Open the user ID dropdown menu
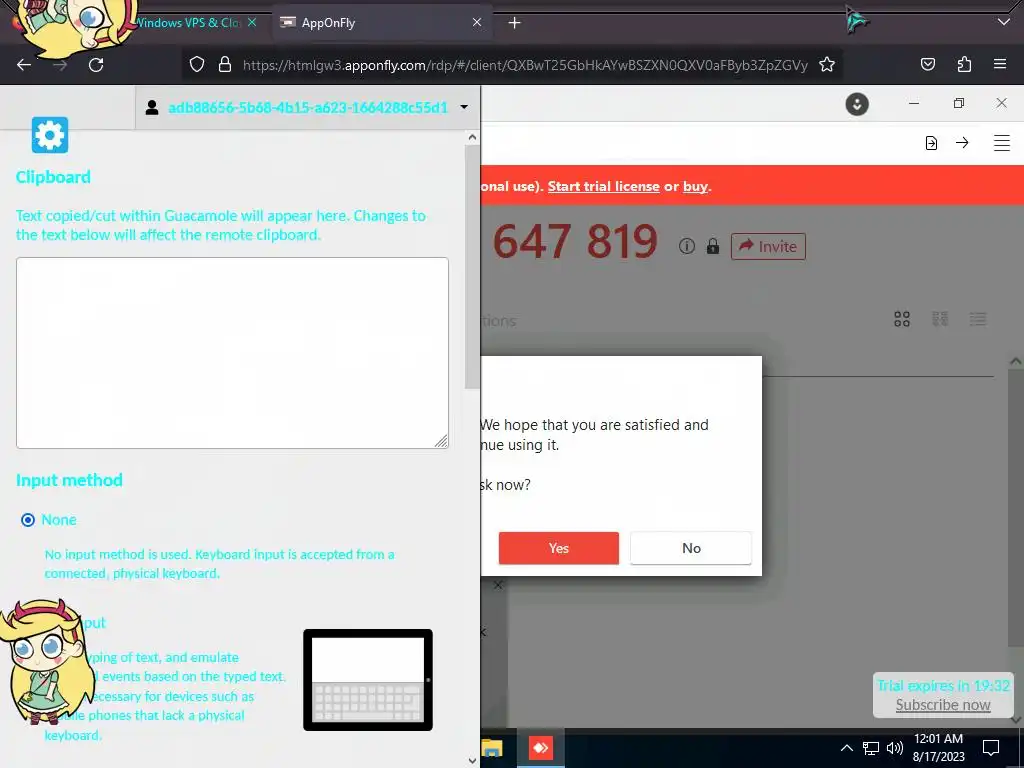Viewport: 1024px width, 768px height. tap(308, 107)
